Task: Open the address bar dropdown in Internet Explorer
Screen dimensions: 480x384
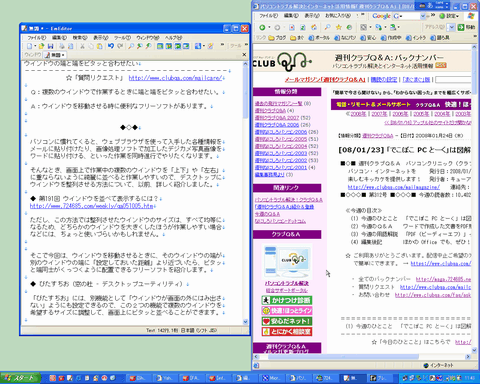Action: pyautogui.click(x=452, y=27)
